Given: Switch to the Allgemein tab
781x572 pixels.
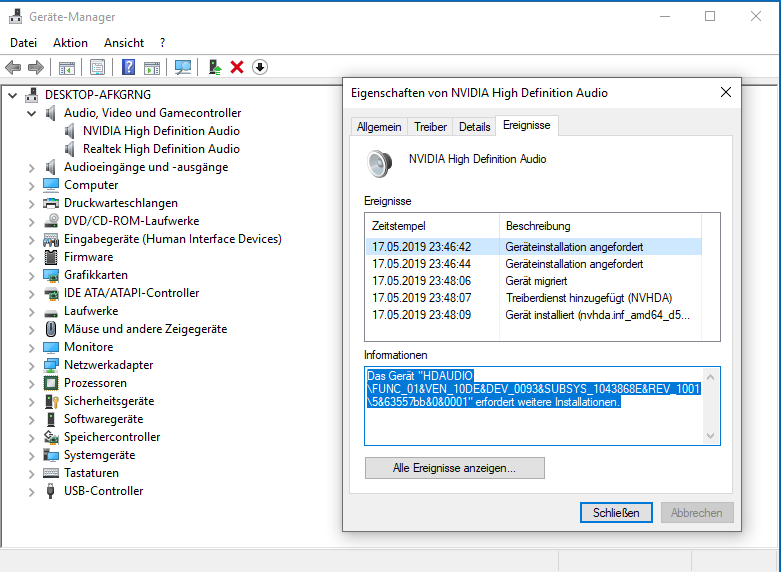Looking at the screenshot, I should click(379, 127).
